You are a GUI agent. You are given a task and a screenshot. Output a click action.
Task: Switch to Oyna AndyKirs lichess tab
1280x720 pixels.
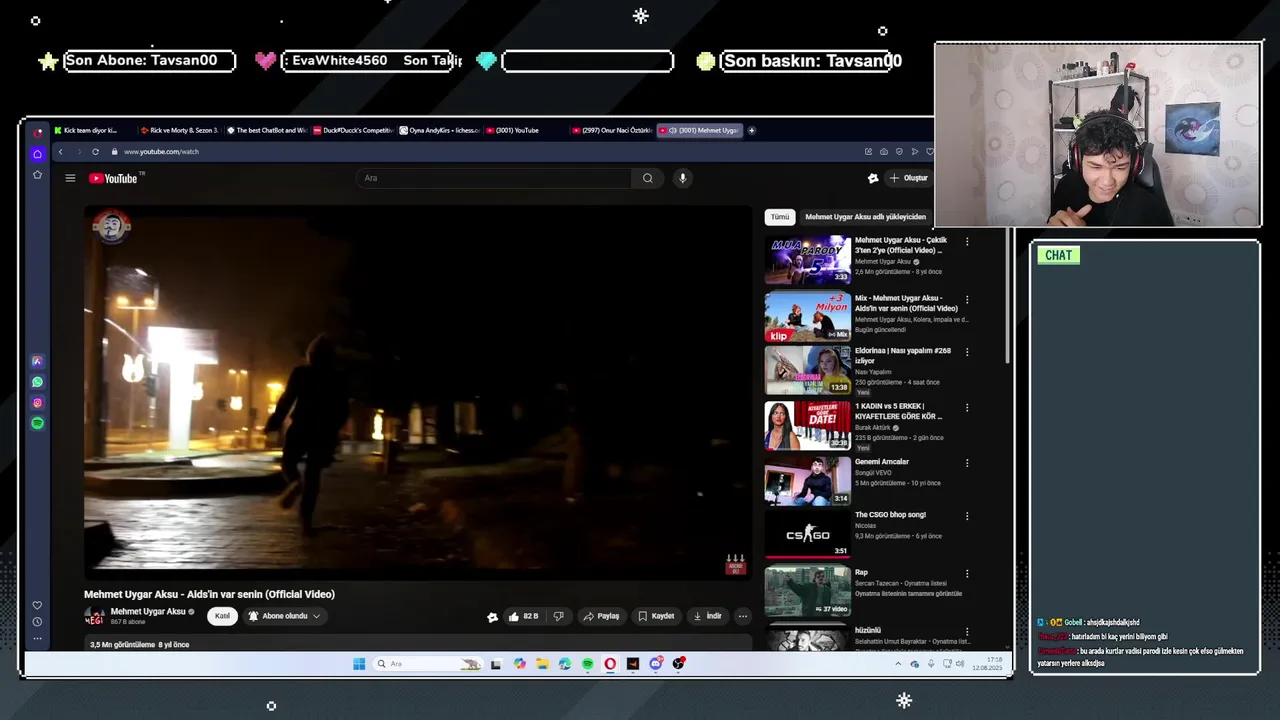439,130
